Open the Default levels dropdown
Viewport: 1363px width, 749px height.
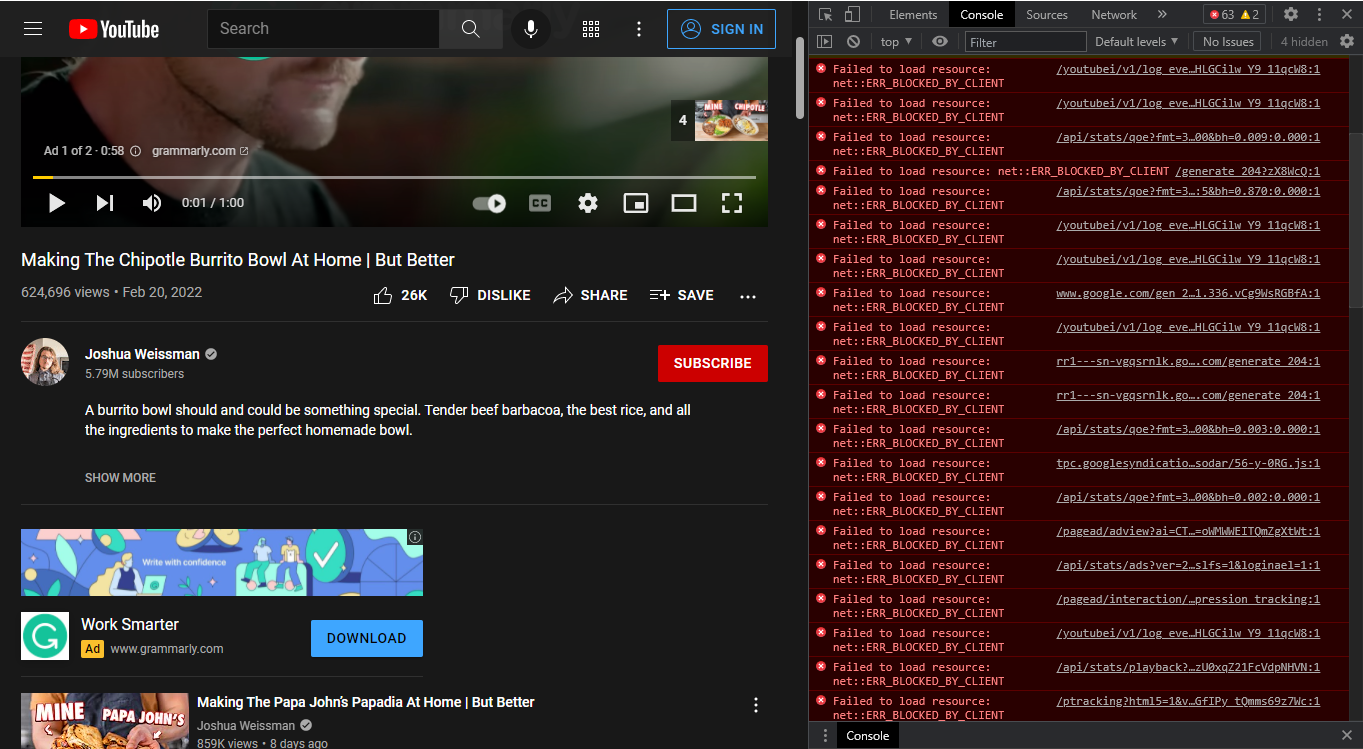tap(1137, 41)
